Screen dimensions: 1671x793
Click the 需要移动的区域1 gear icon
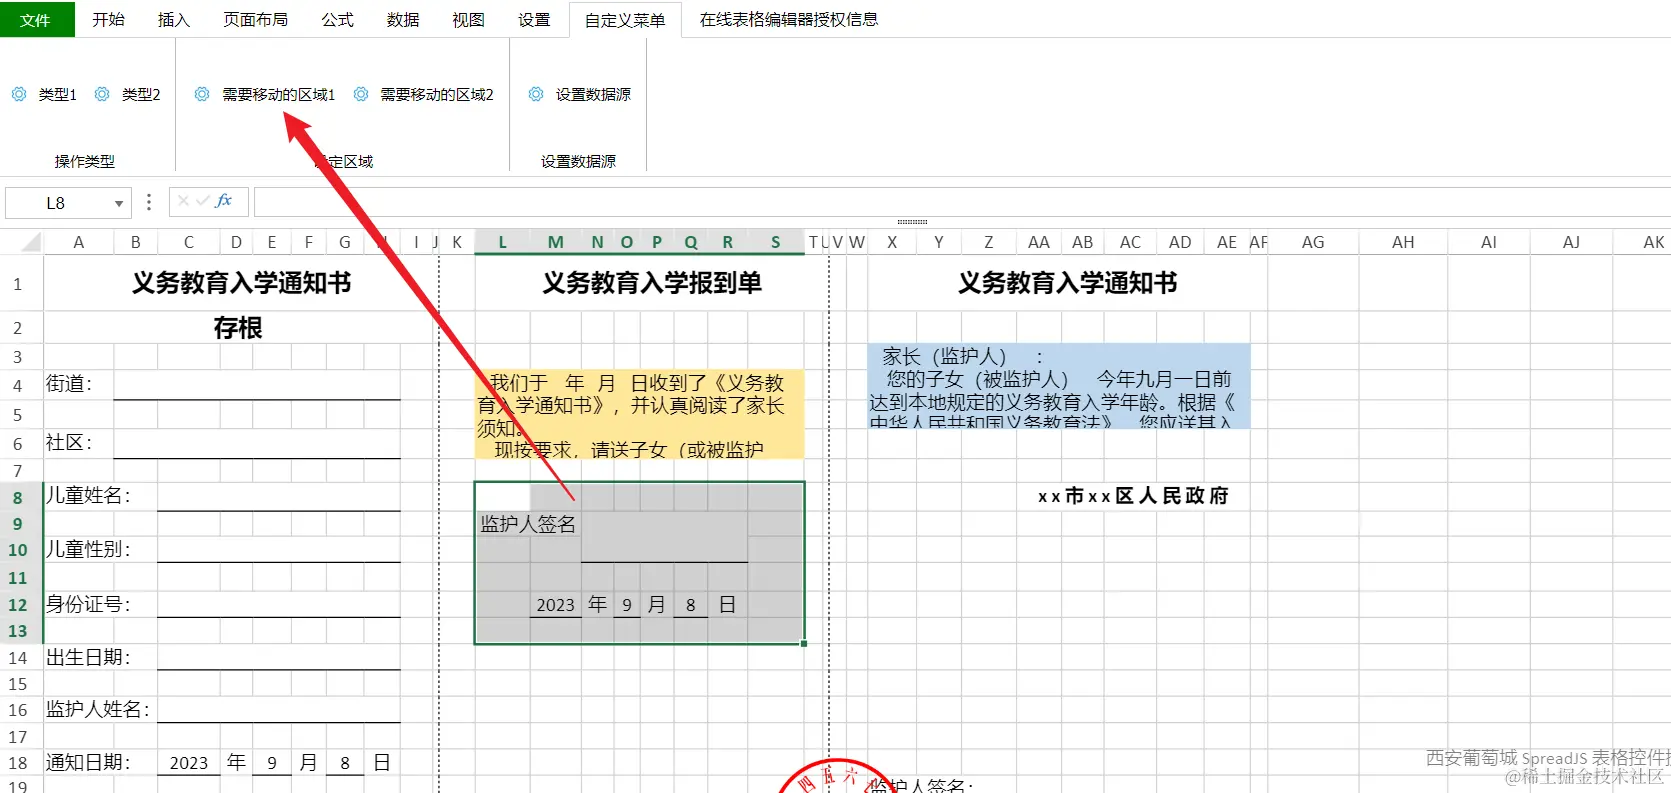(x=202, y=94)
